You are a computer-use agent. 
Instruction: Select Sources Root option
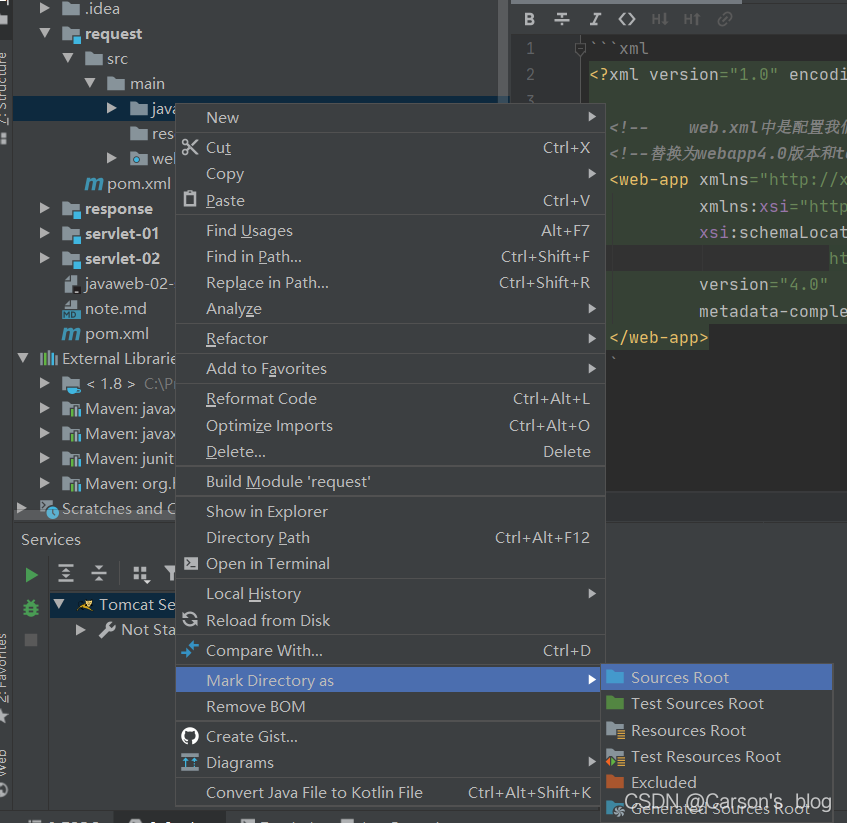716,677
